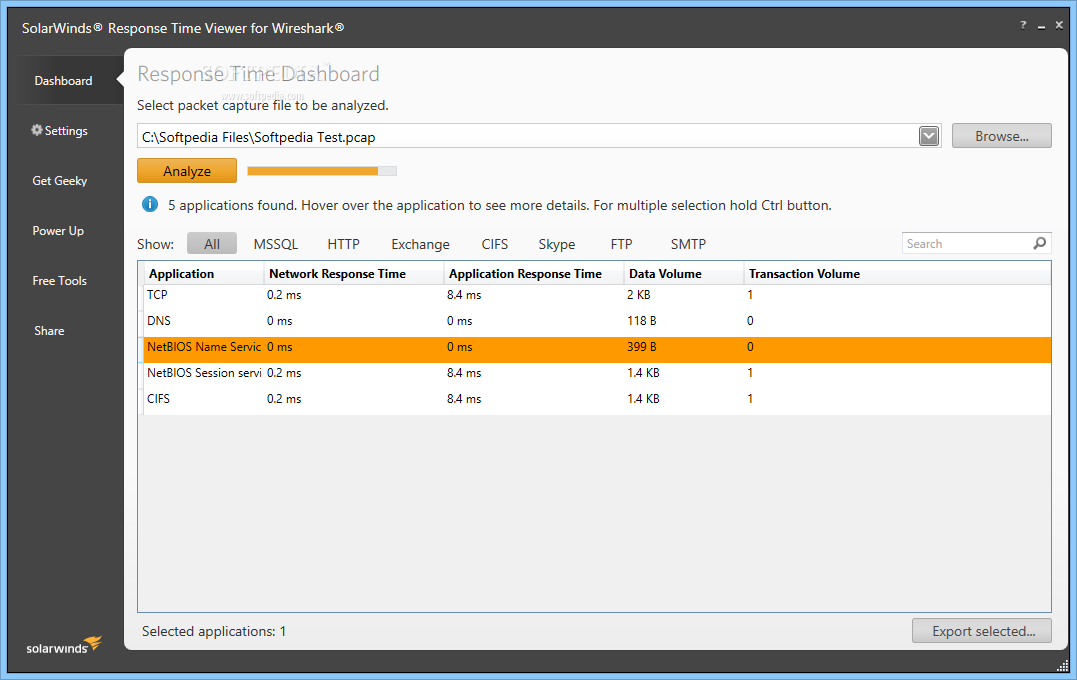Screen dimensions: 1077x680
Task: Open the Get Geeky section
Action: pos(60,181)
